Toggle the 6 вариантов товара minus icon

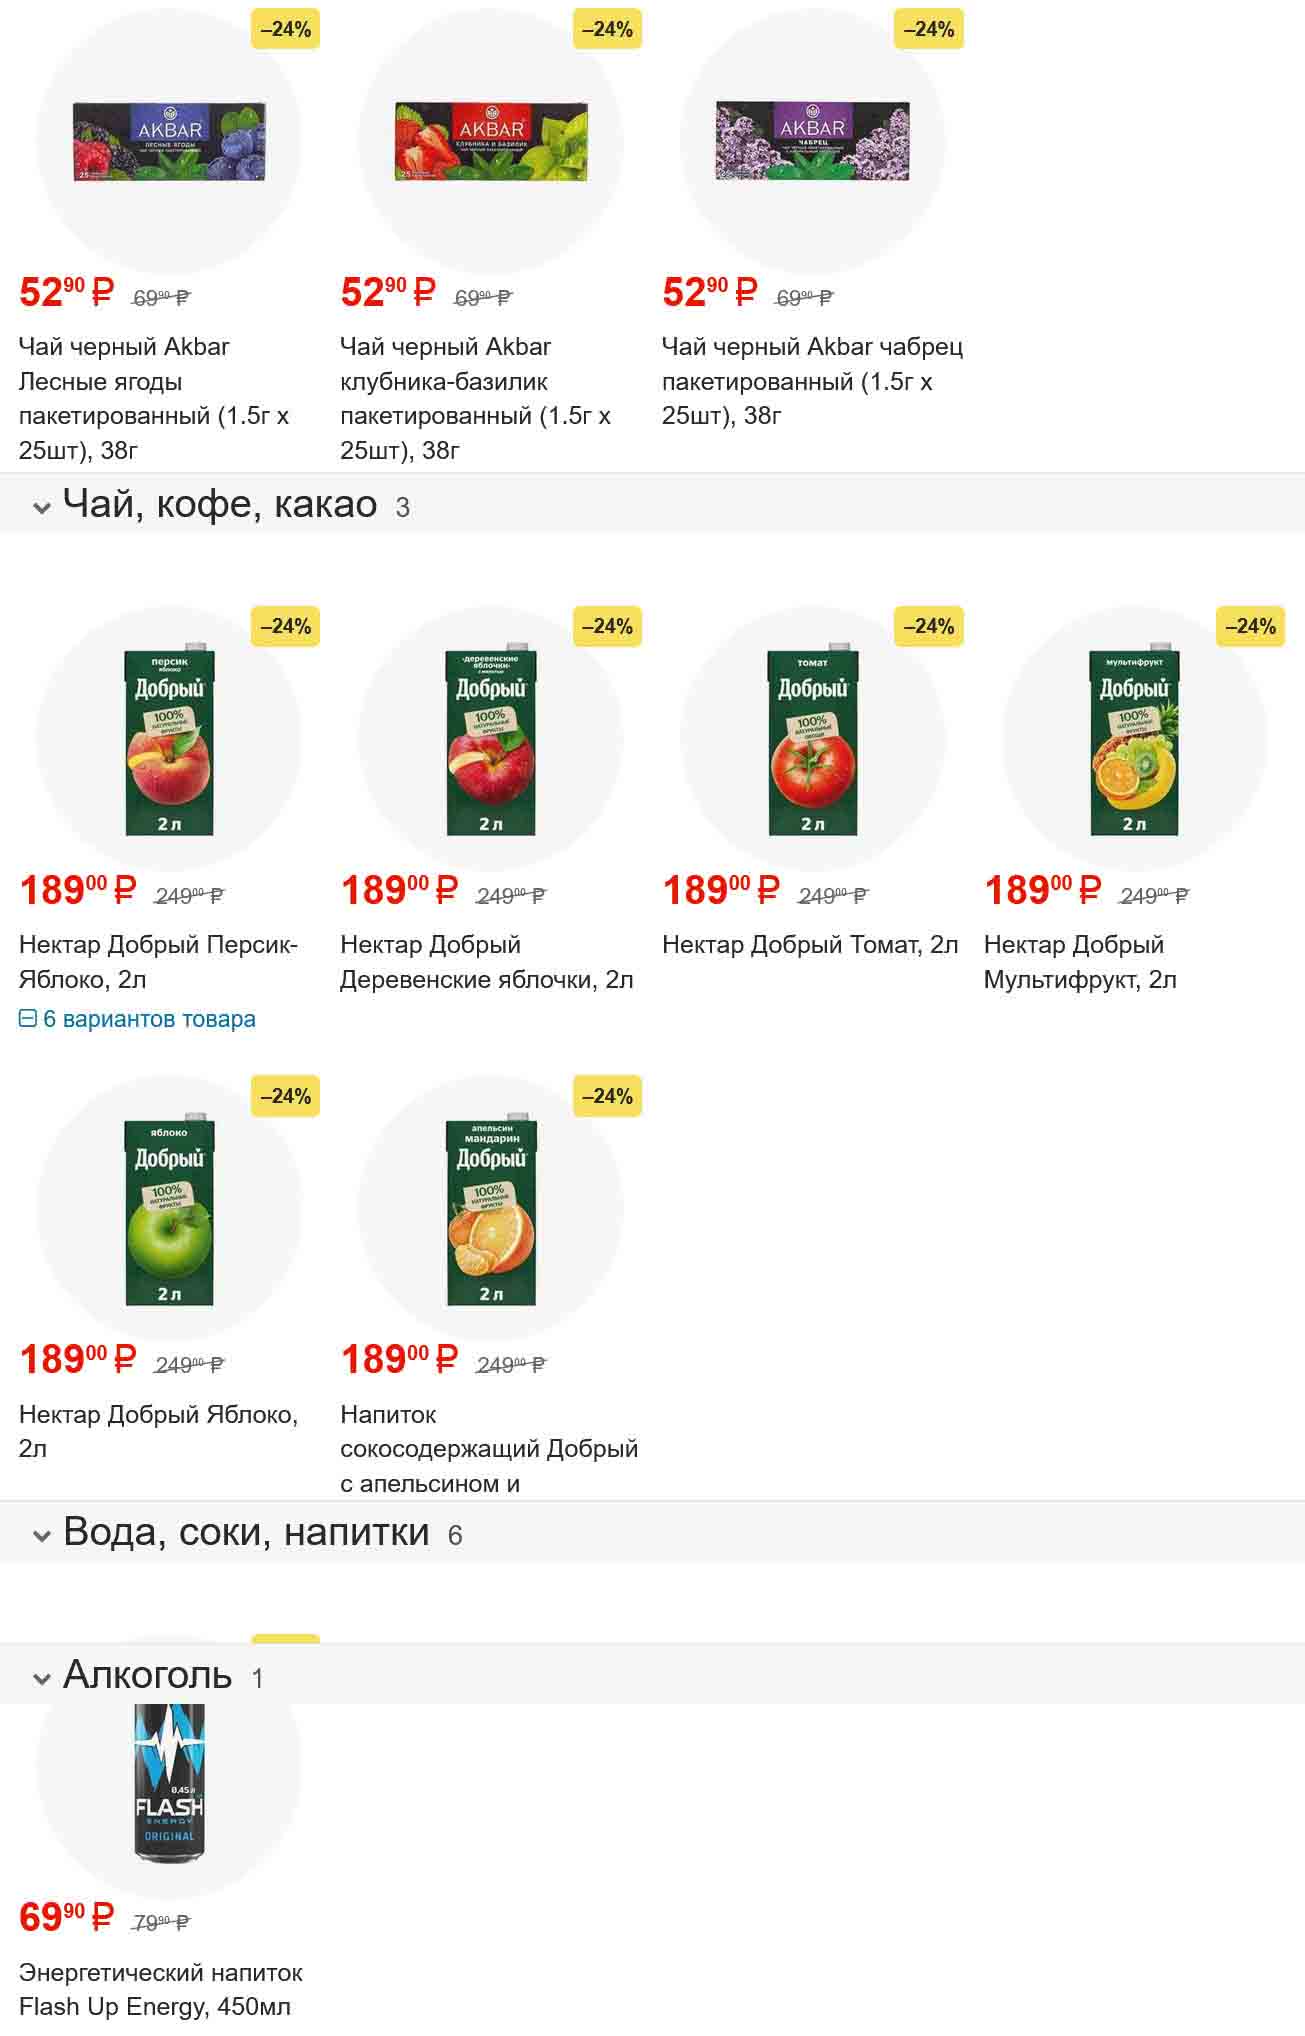tap(28, 1019)
